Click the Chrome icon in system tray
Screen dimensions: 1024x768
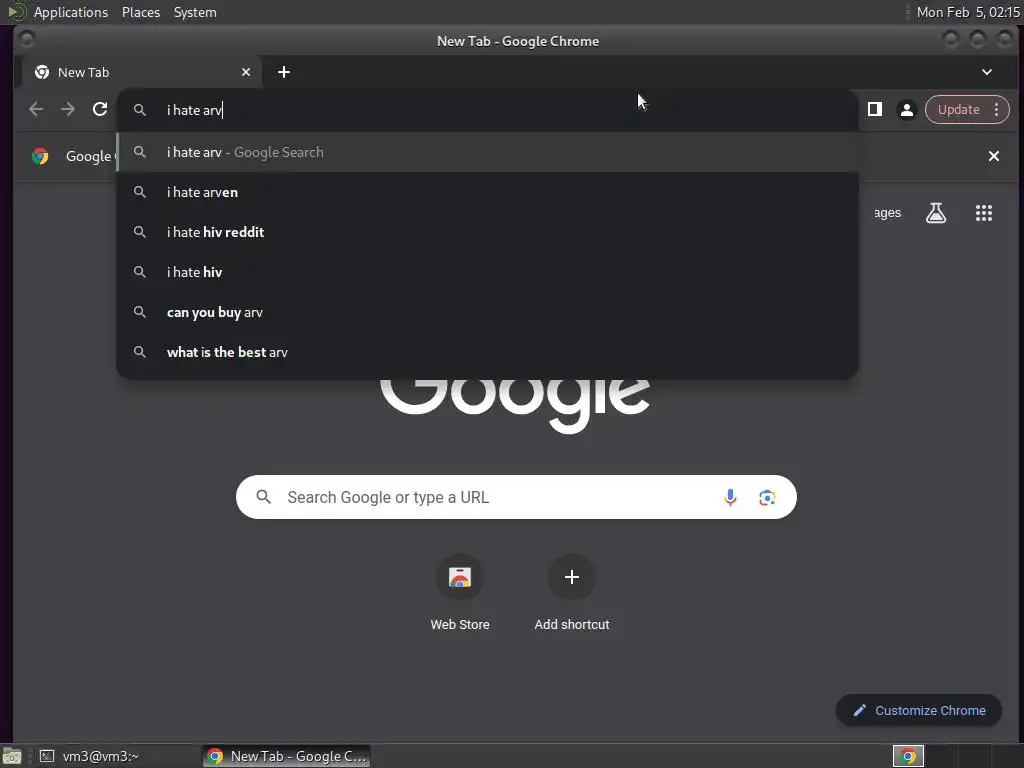[908, 756]
